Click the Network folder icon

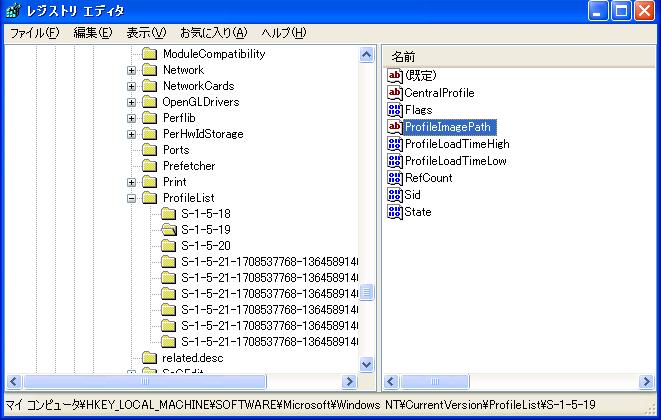pyautogui.click(x=150, y=70)
